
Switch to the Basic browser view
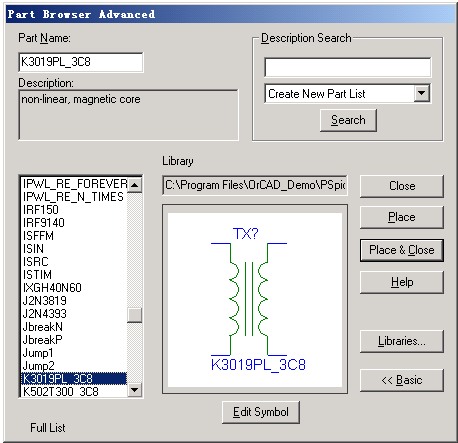402,380
